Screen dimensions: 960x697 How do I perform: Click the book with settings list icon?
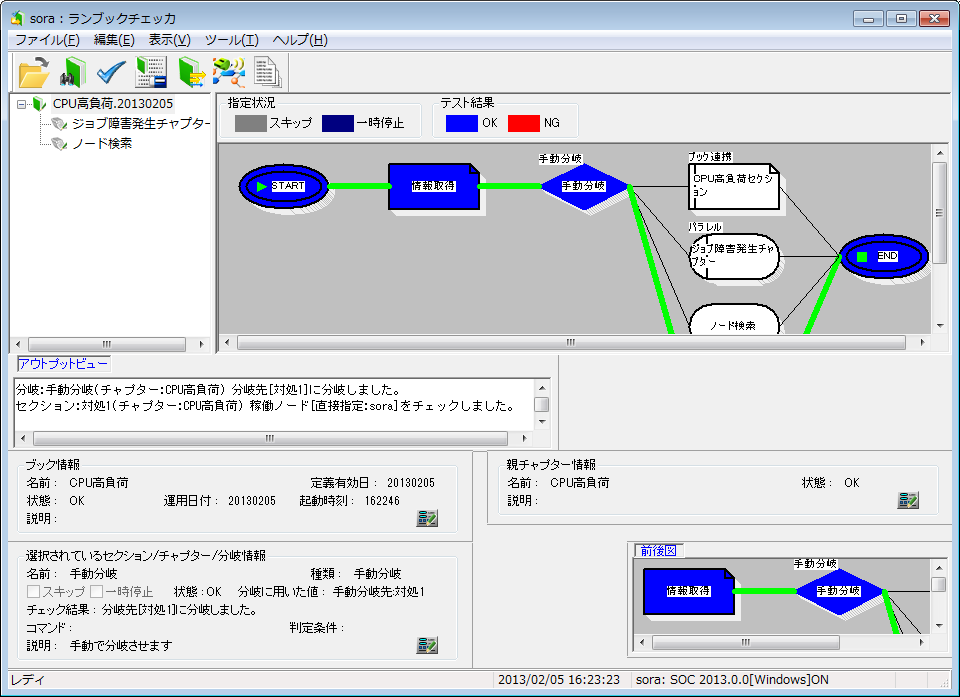[151, 72]
